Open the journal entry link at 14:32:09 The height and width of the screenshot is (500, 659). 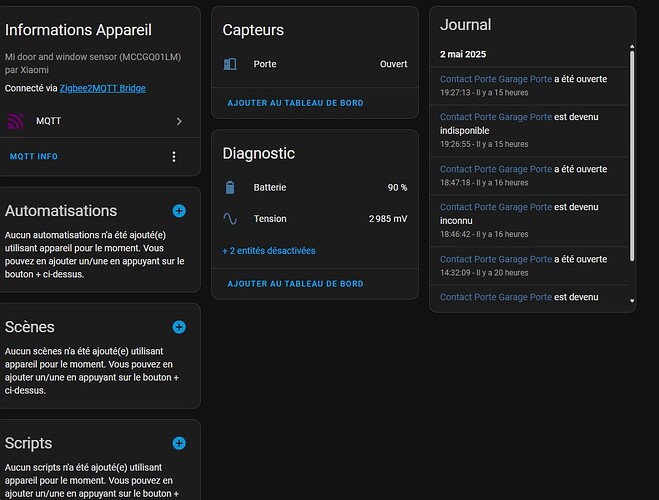pyautogui.click(x=496, y=259)
